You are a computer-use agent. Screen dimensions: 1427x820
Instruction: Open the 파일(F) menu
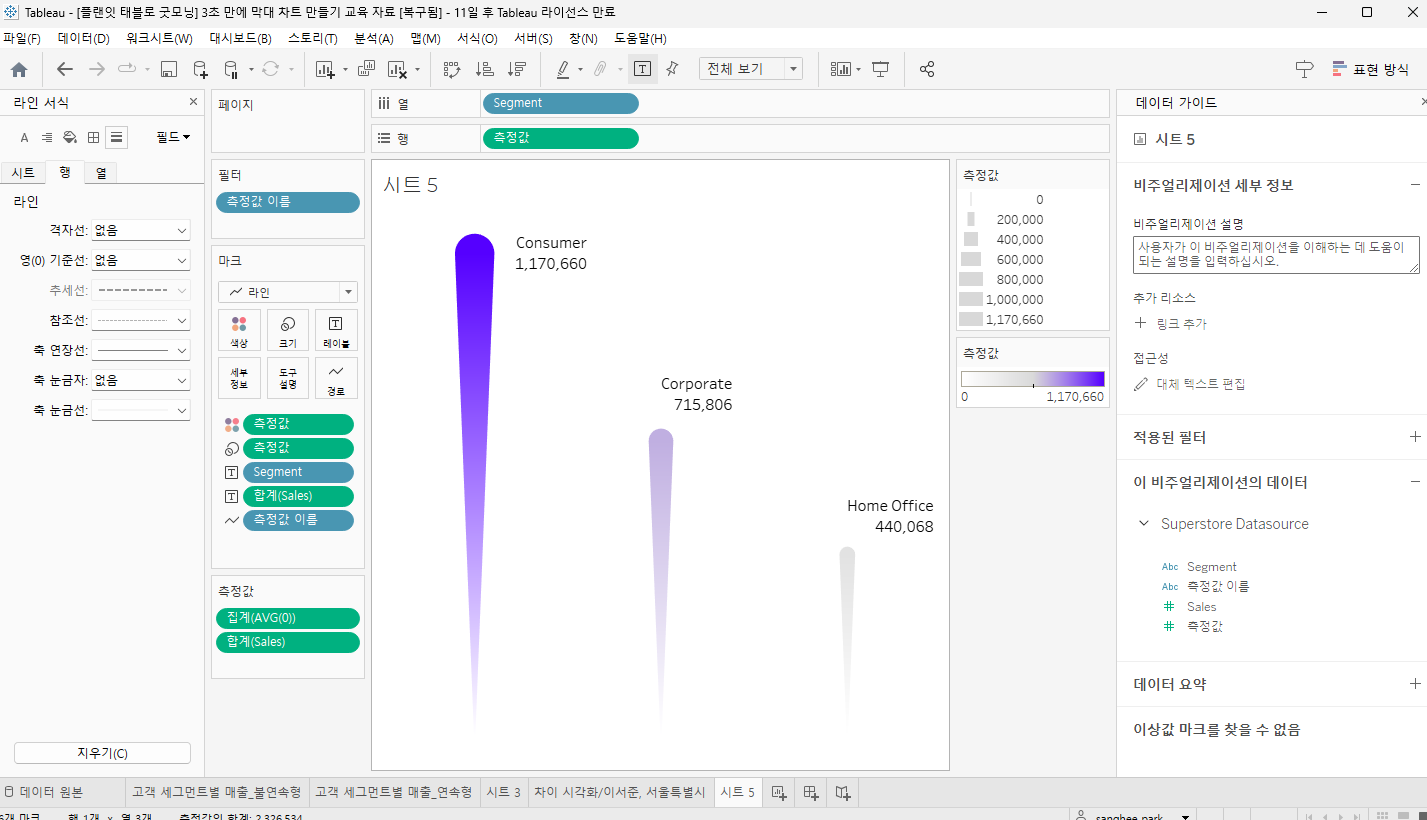21,38
